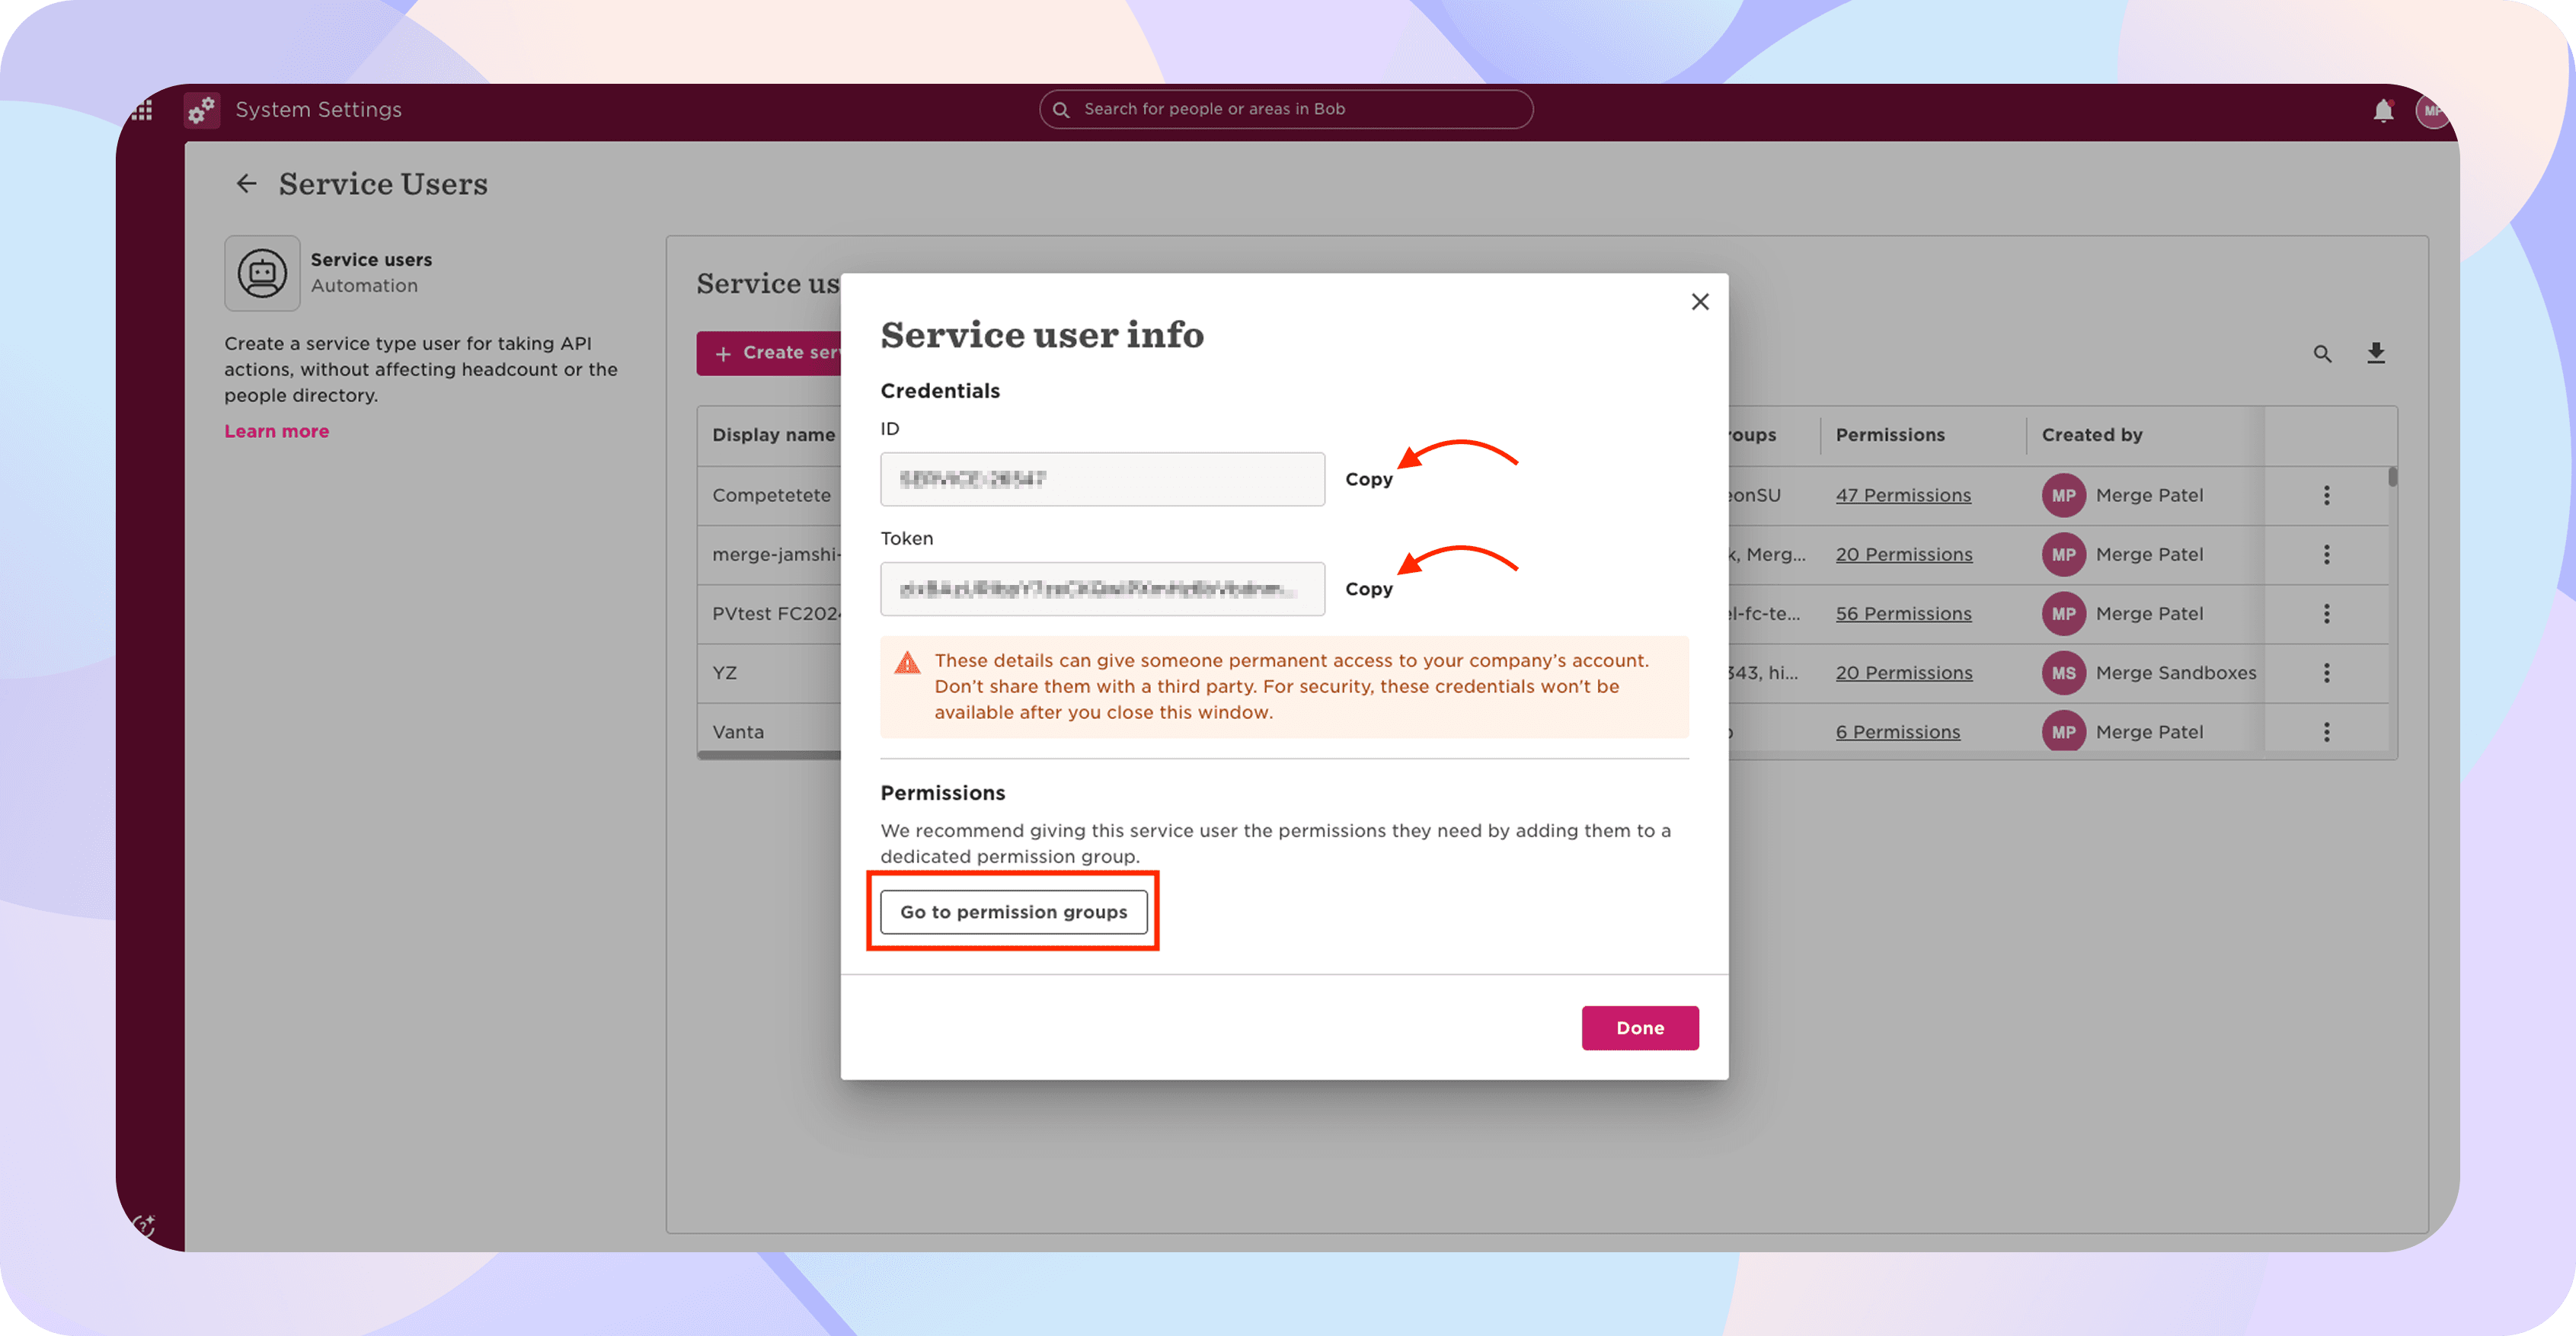The image size is (2576, 1336).
Task: Close the Service user info dialog
Action: pyautogui.click(x=1700, y=302)
